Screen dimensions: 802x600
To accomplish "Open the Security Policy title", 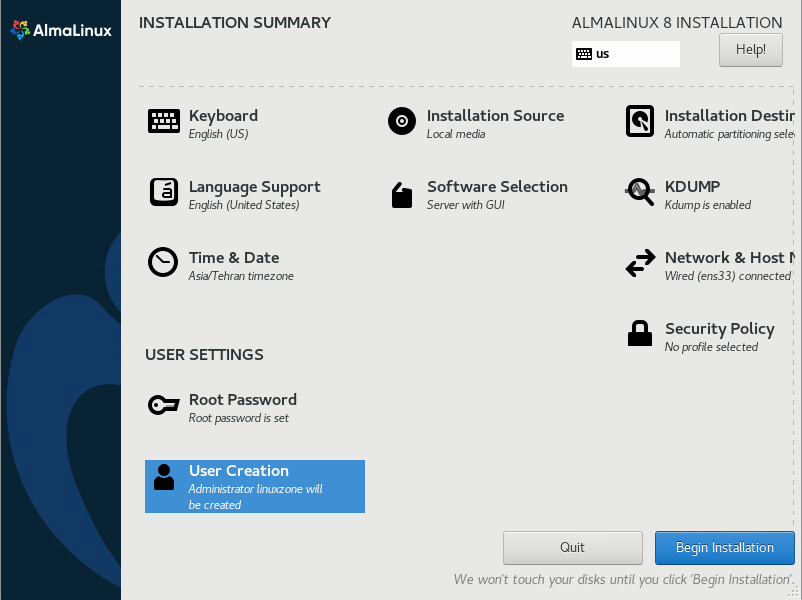I will (720, 328).
